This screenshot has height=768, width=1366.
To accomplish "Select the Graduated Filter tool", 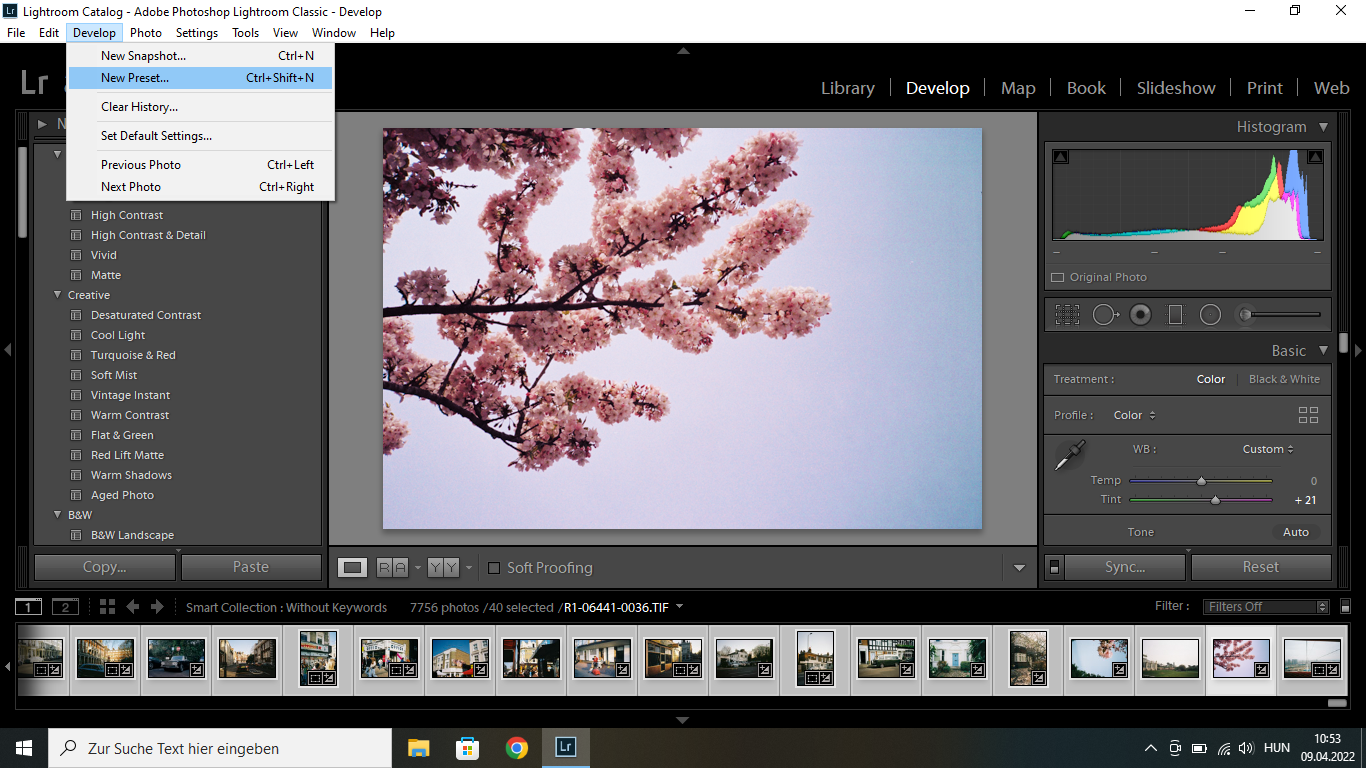I will coord(1175,315).
